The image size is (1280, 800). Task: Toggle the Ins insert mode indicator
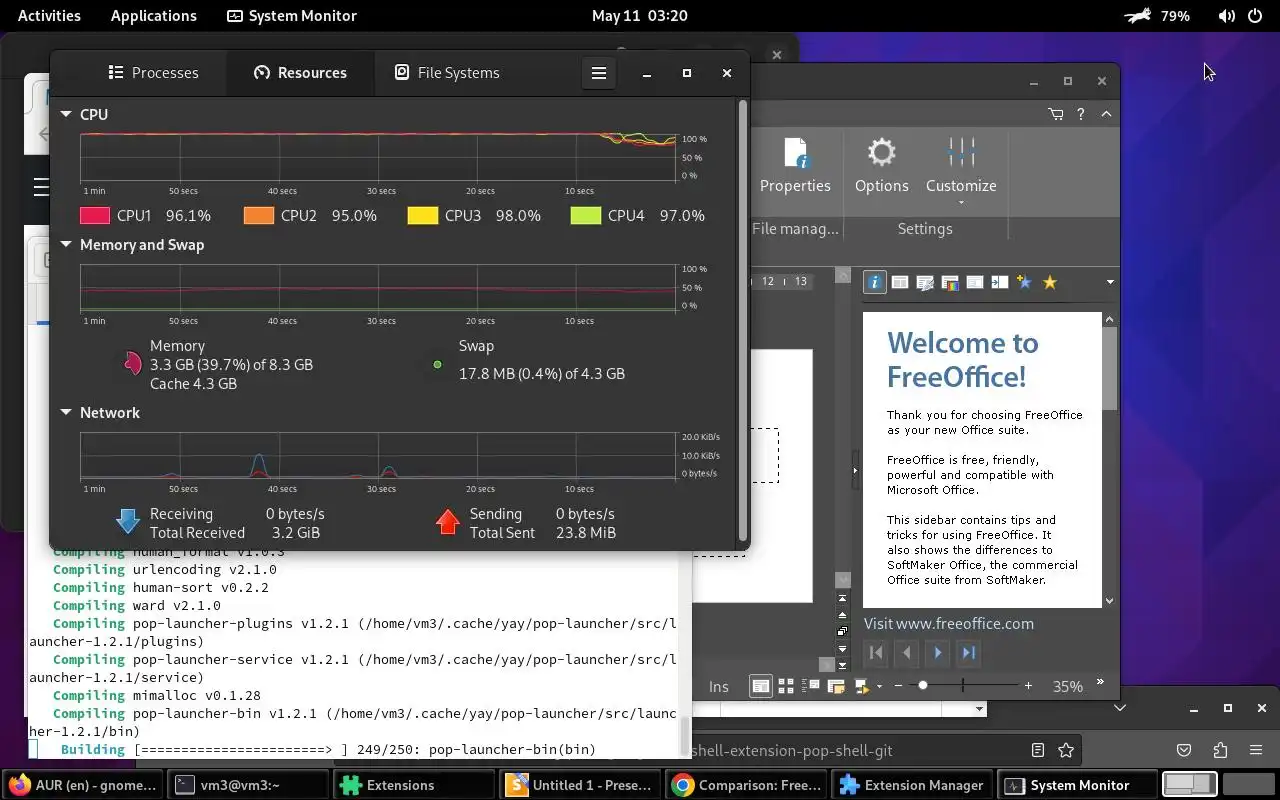[x=719, y=687]
